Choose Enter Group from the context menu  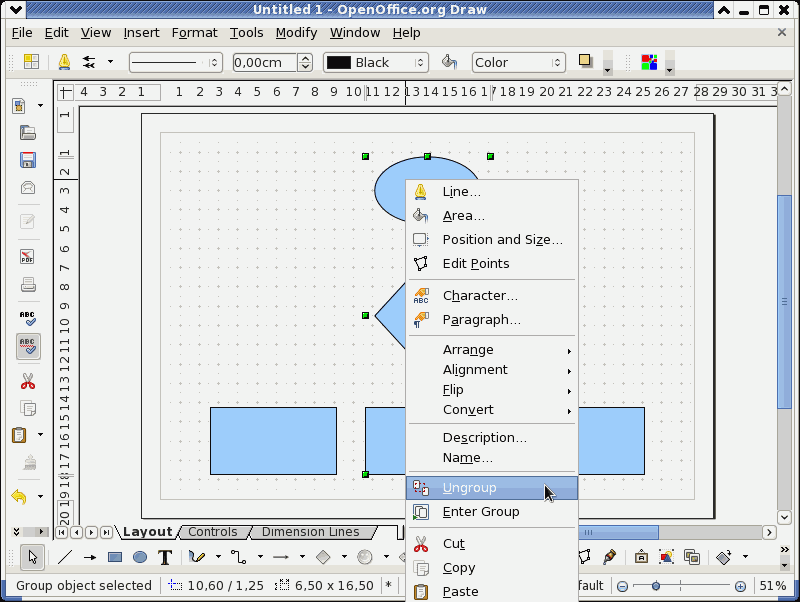tap(492, 512)
